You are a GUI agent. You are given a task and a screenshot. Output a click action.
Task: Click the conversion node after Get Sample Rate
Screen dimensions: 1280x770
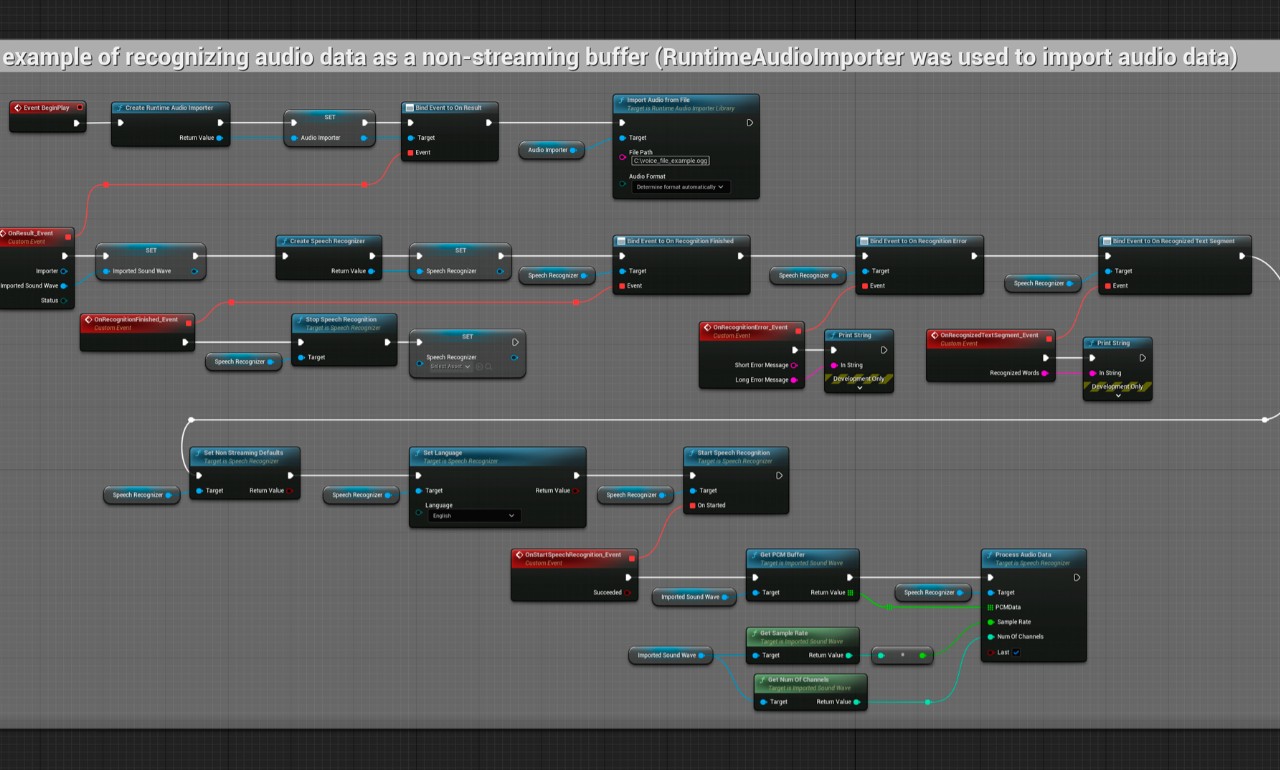click(902, 656)
